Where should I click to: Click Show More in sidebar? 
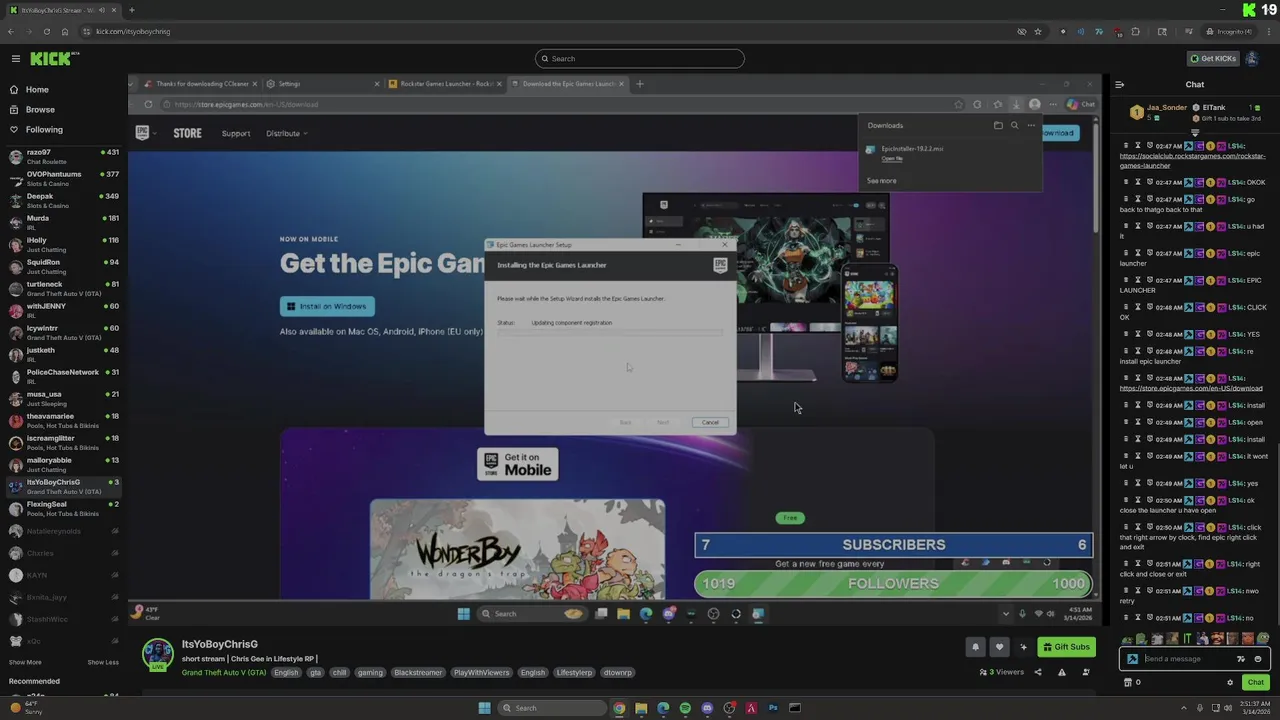coord(25,662)
